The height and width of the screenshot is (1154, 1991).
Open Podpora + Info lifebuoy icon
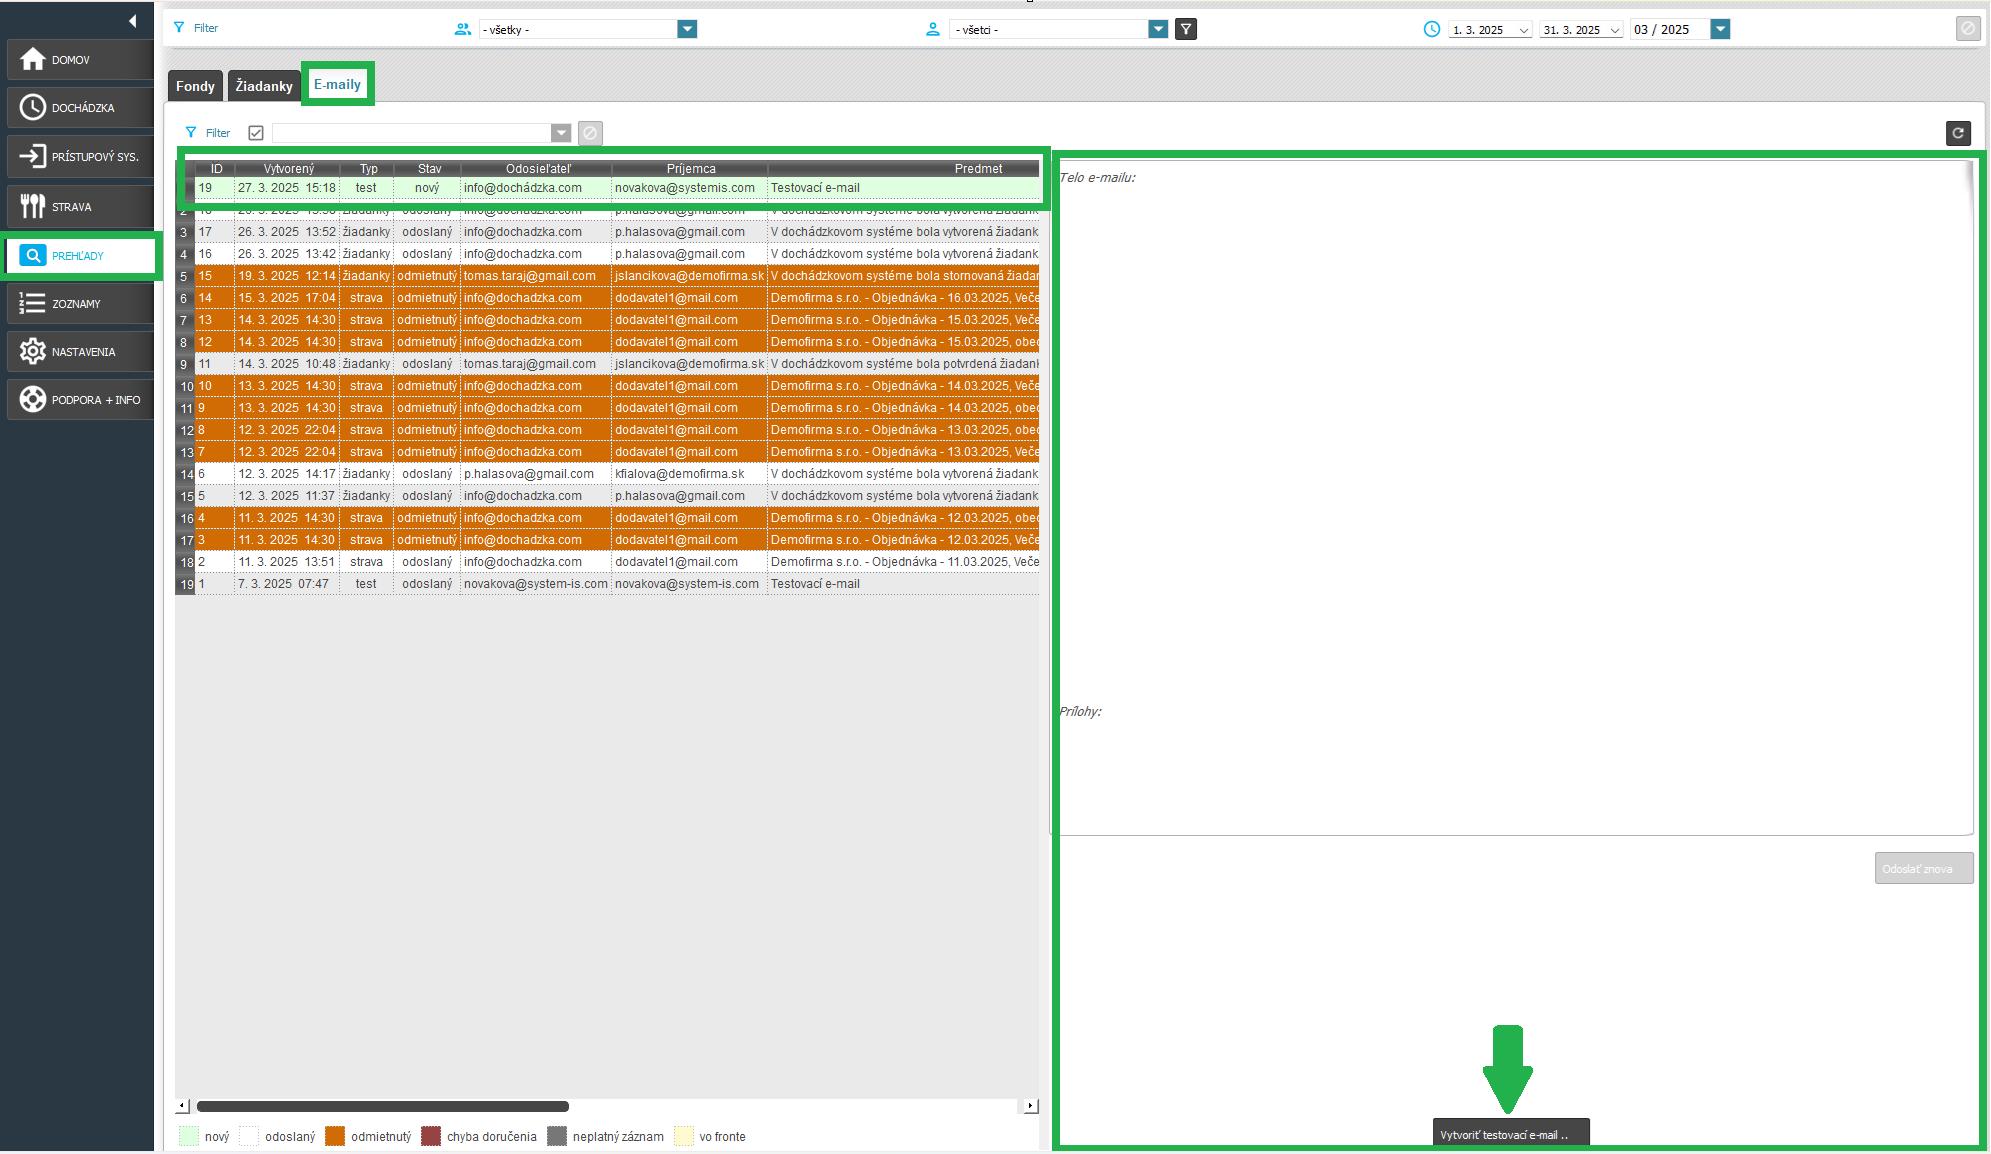[x=33, y=399]
